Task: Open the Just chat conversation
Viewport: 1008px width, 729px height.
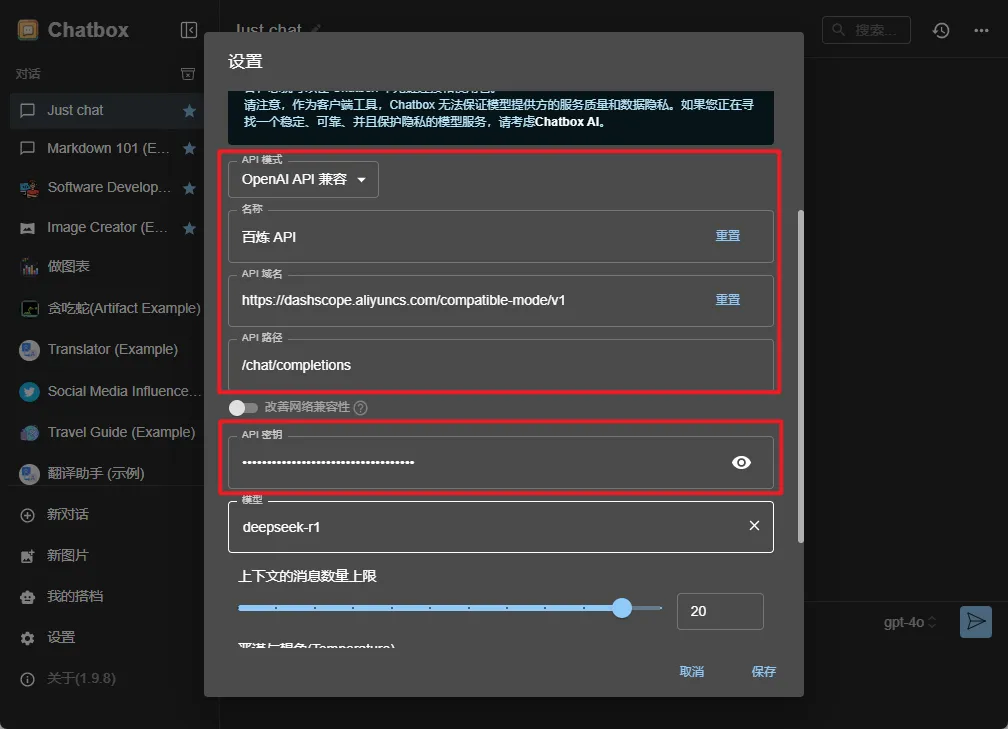Action: [x=107, y=111]
